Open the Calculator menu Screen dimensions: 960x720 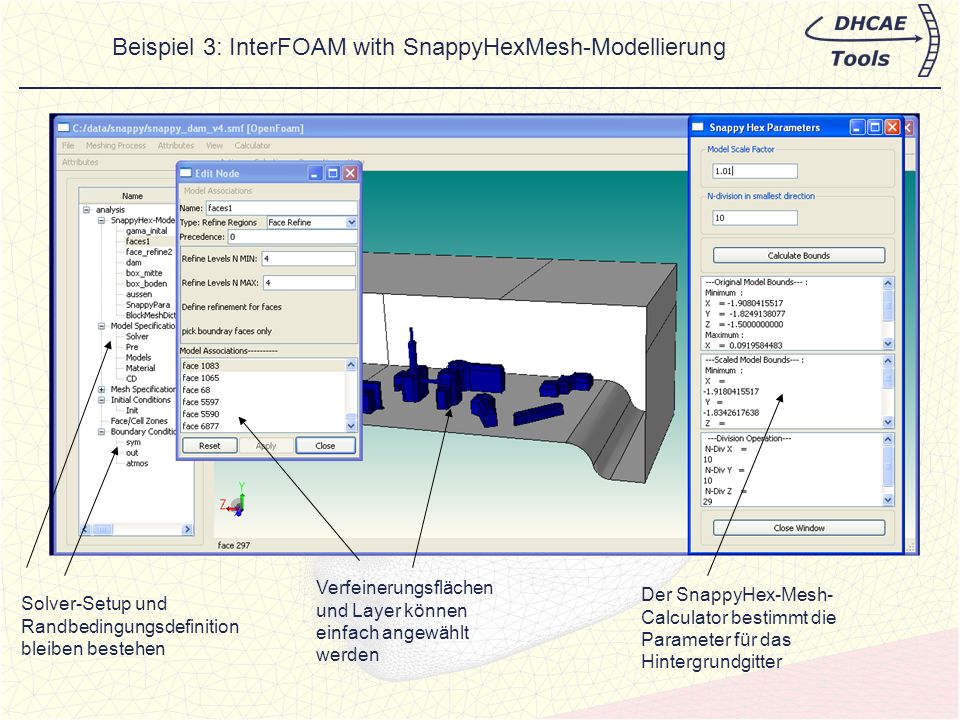[x=252, y=145]
